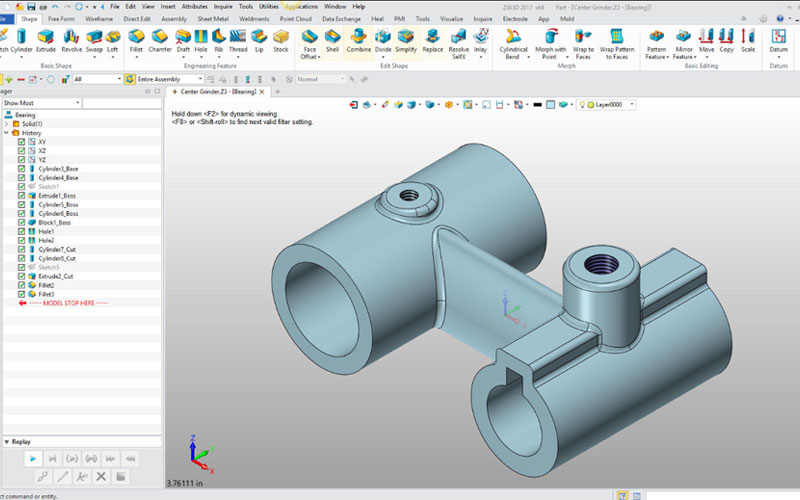Add a new document tab
This screenshot has width=800, height=500.
tap(278, 92)
